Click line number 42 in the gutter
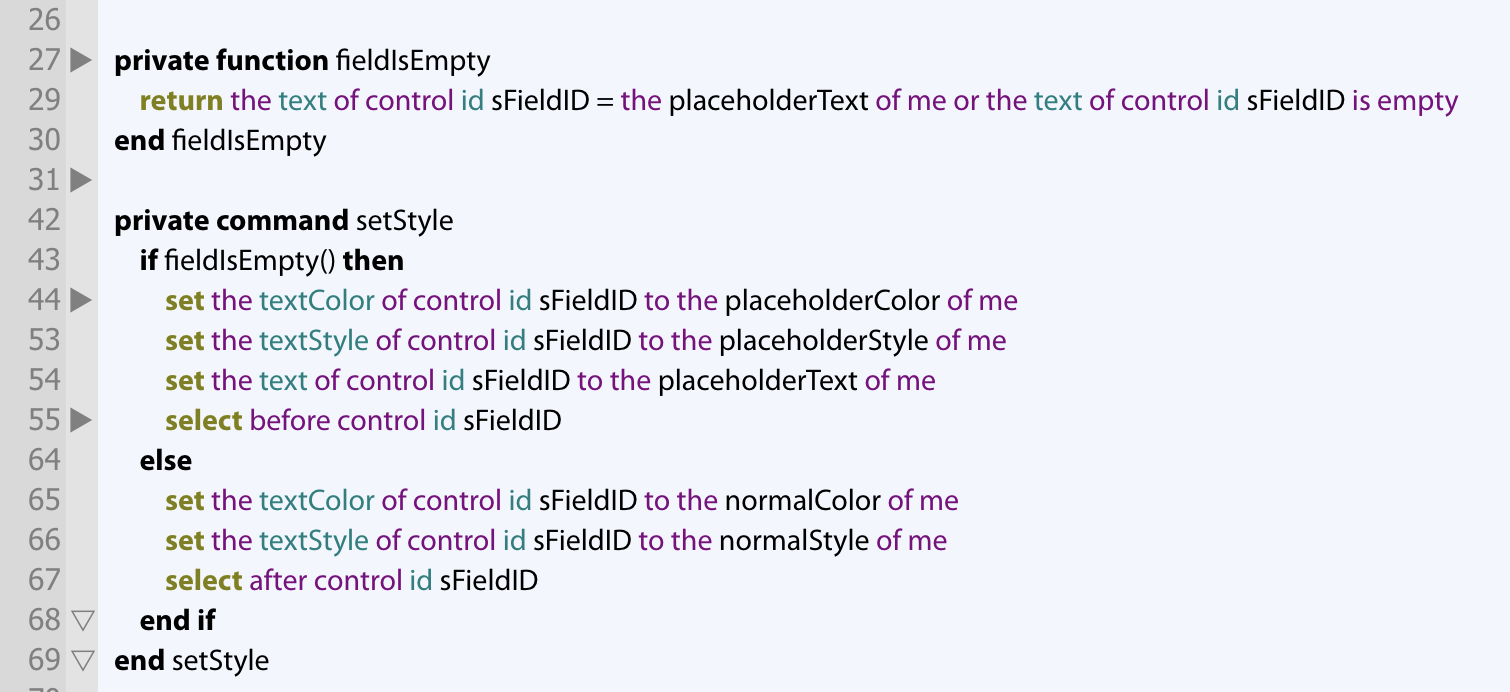The width and height of the screenshot is (1510, 692). 44,220
